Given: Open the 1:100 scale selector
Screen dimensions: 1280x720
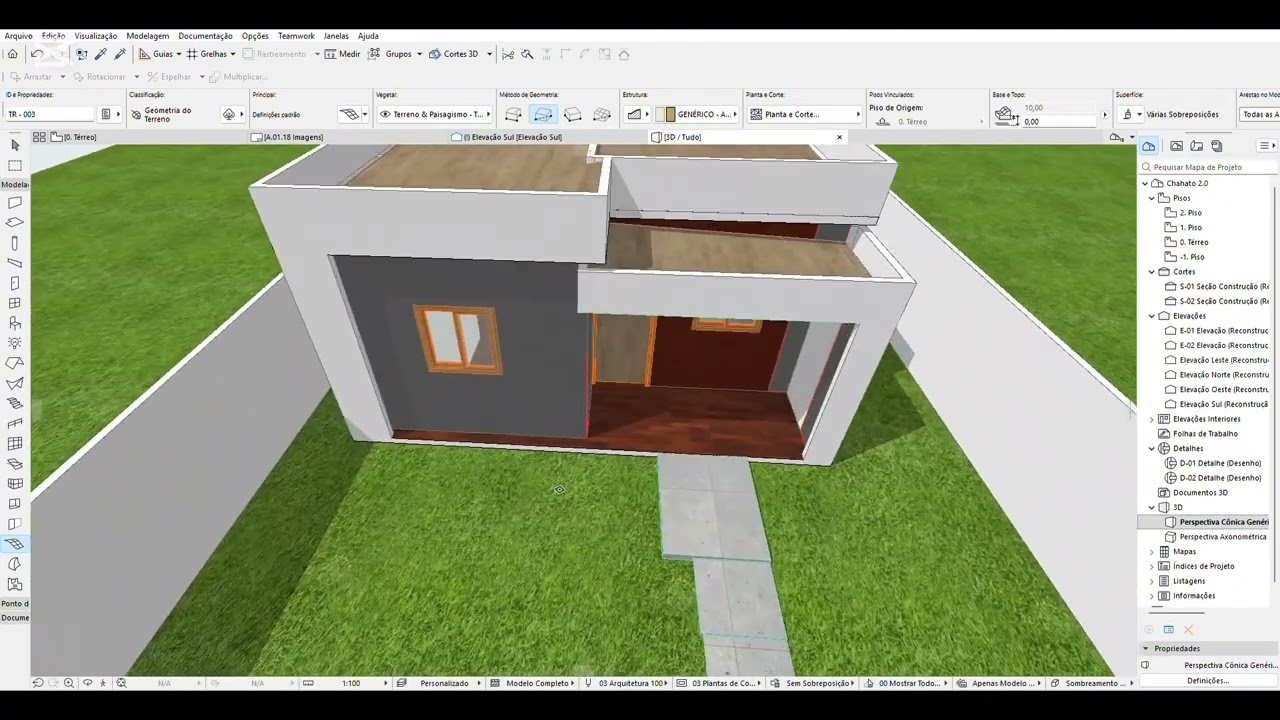Looking at the screenshot, I should 351,683.
